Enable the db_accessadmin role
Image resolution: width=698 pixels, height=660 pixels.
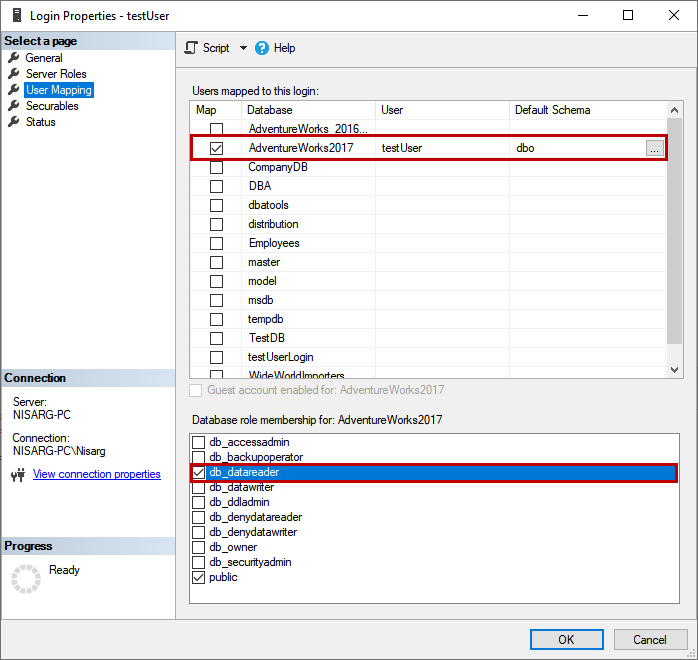(x=199, y=442)
